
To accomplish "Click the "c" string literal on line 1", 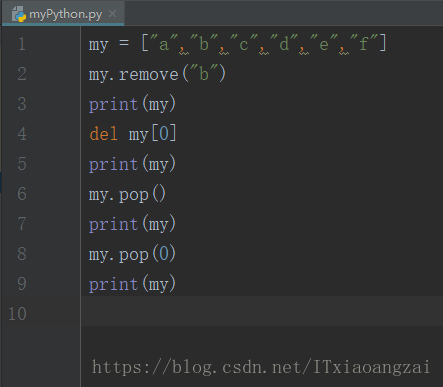I will coord(244,43).
